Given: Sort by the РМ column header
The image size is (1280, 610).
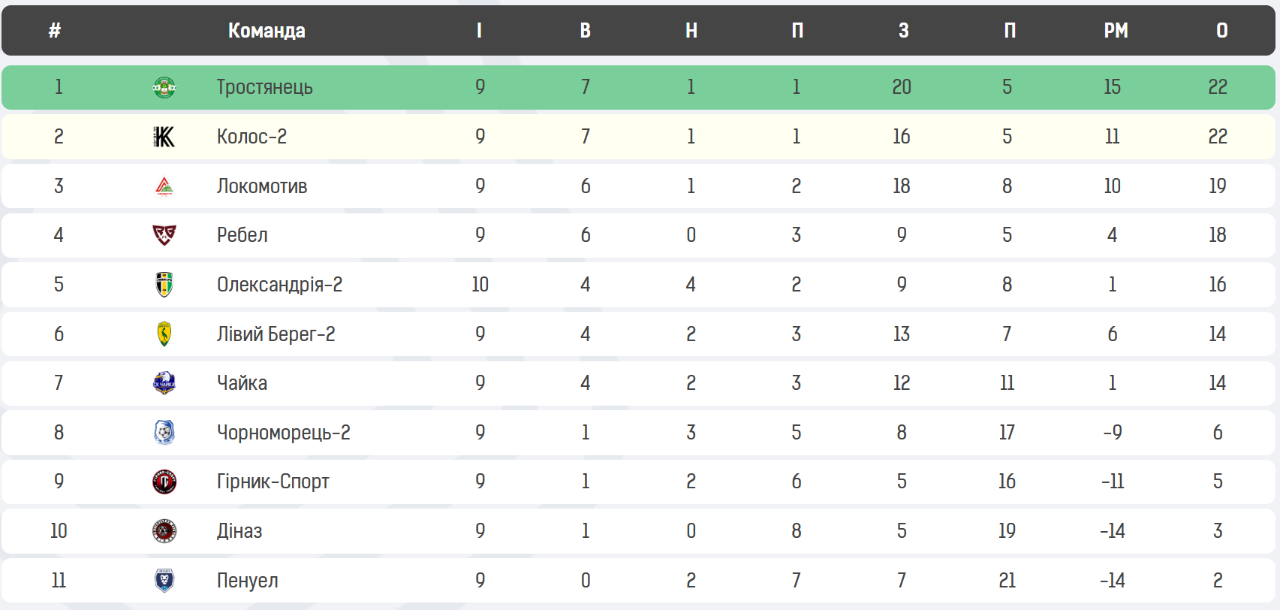Looking at the screenshot, I should coord(1116,31).
